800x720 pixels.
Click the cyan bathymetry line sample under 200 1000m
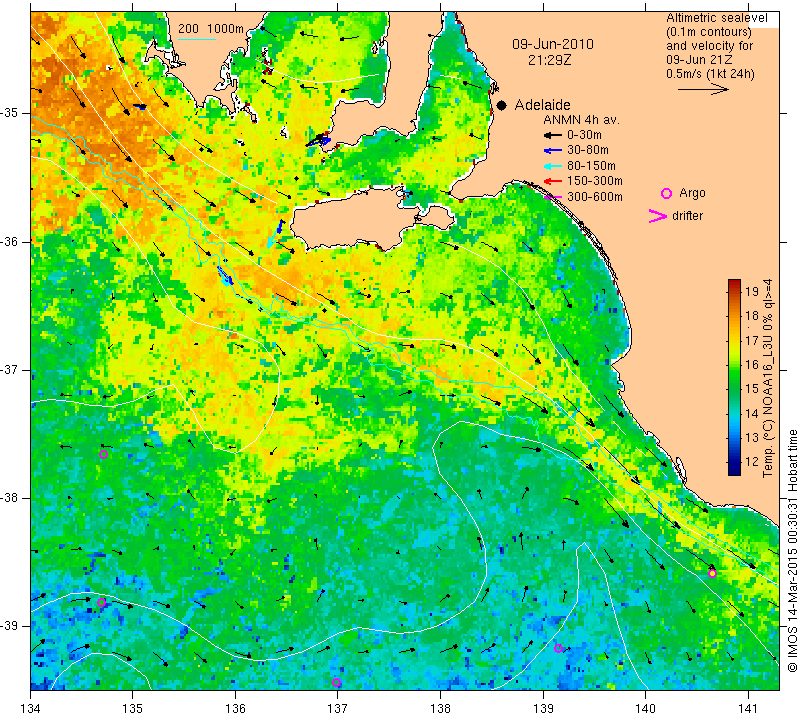[197, 39]
